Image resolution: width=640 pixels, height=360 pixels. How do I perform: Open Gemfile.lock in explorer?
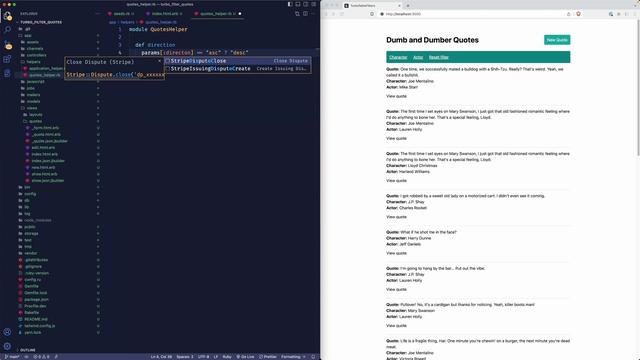pos(36,293)
